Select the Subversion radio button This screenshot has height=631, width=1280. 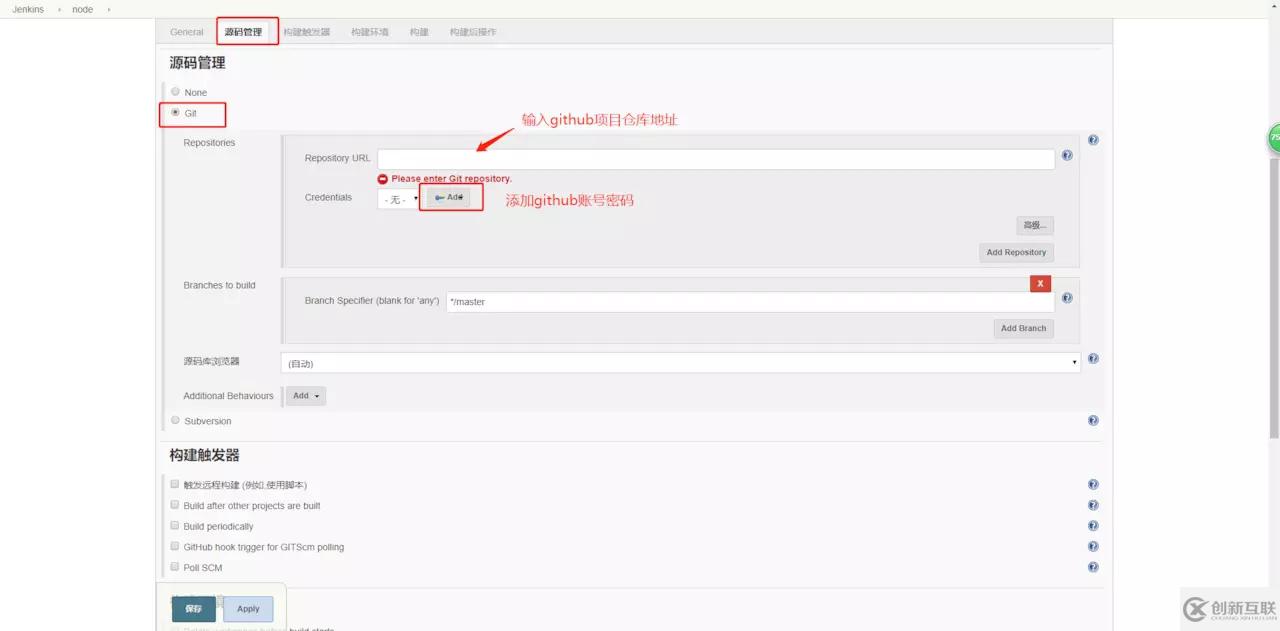pos(175,420)
